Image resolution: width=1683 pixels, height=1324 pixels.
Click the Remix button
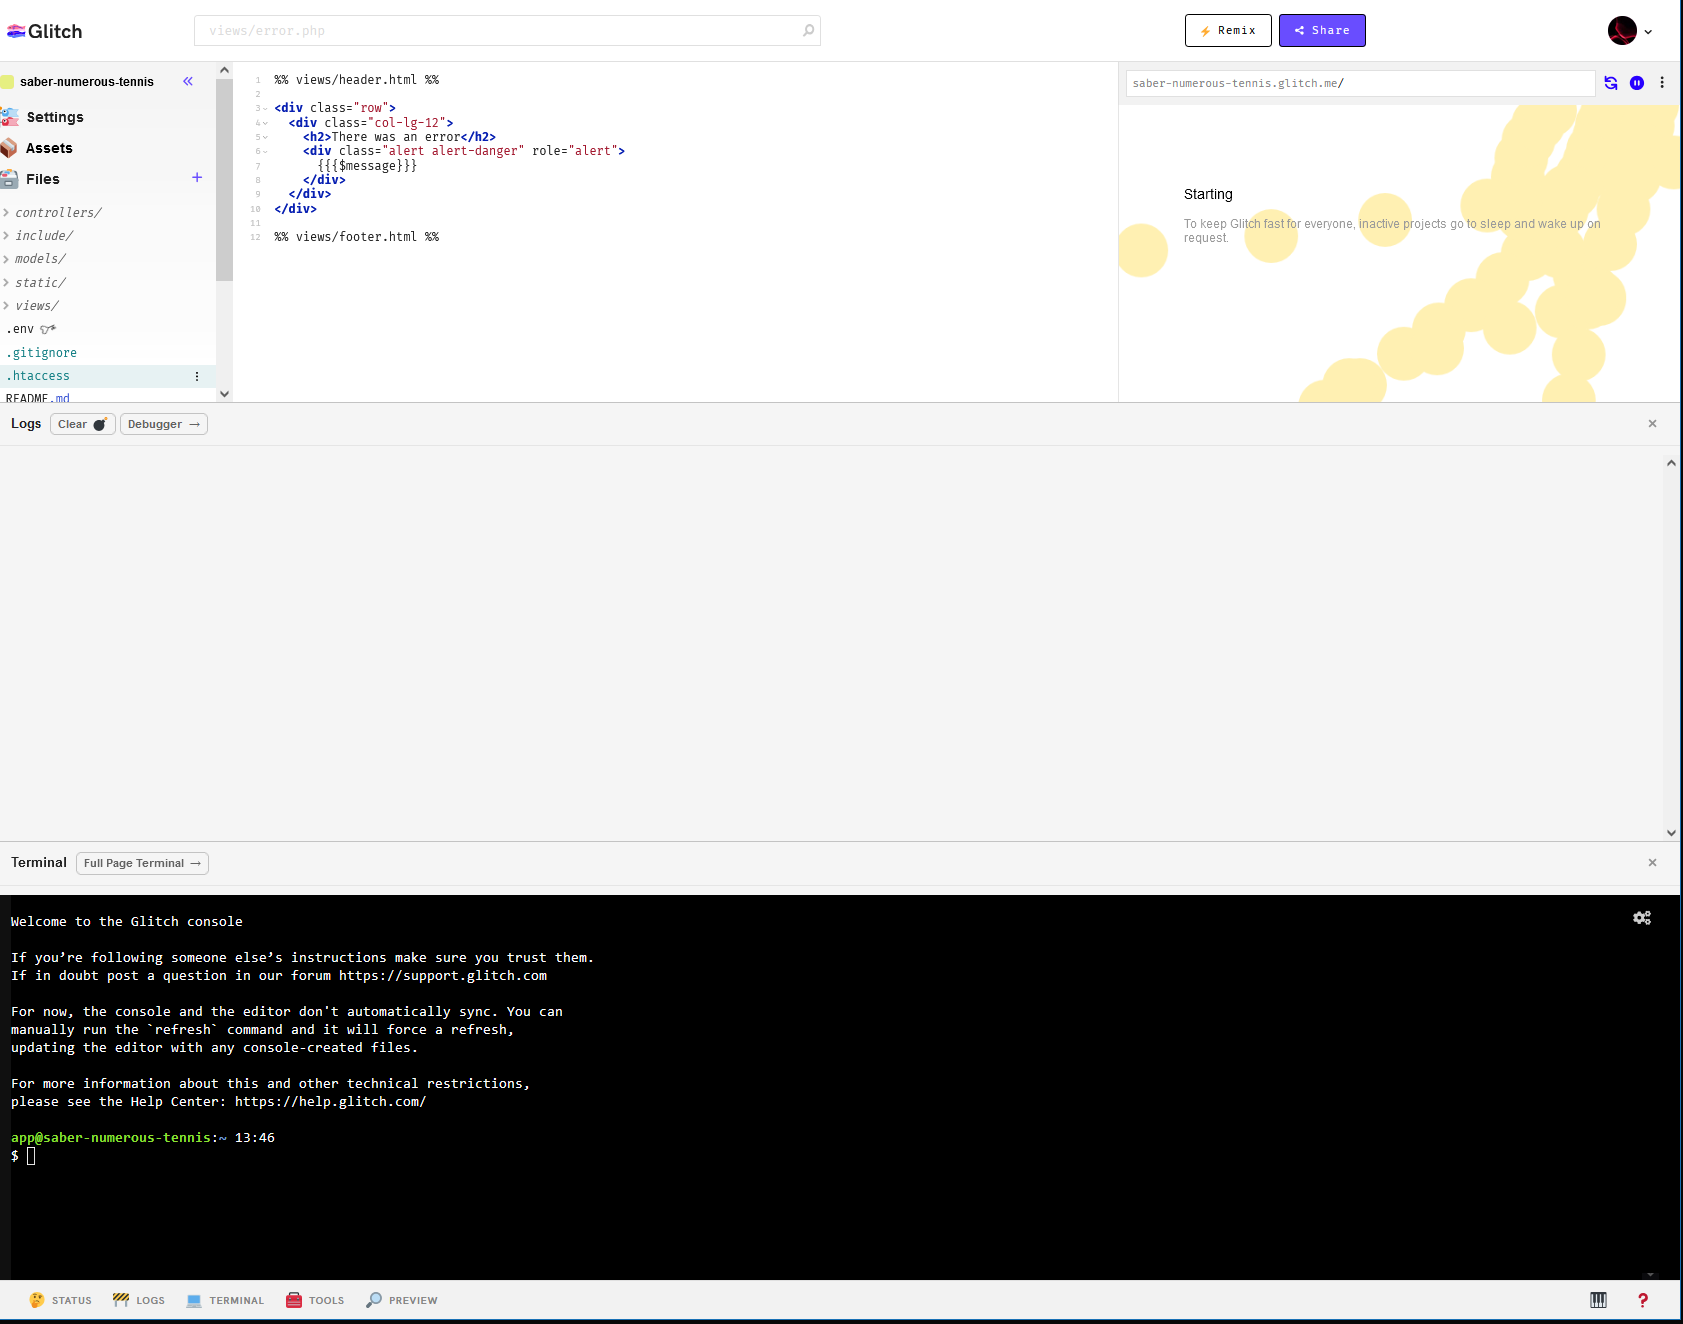tap(1228, 31)
